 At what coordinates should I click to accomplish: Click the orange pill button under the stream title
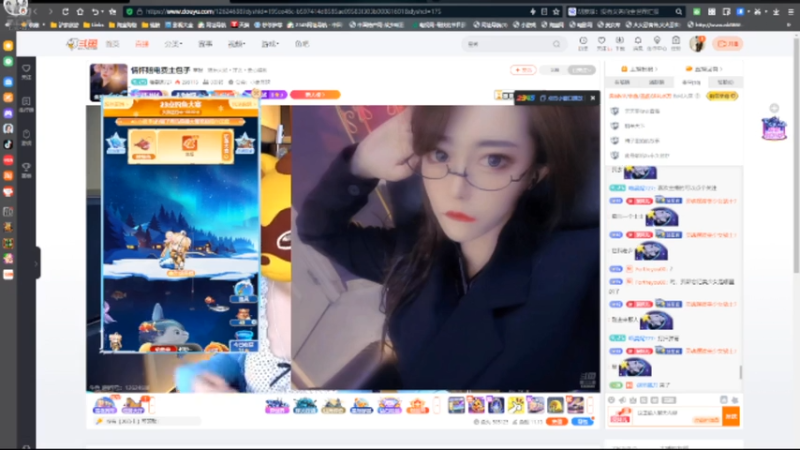click(x=315, y=94)
